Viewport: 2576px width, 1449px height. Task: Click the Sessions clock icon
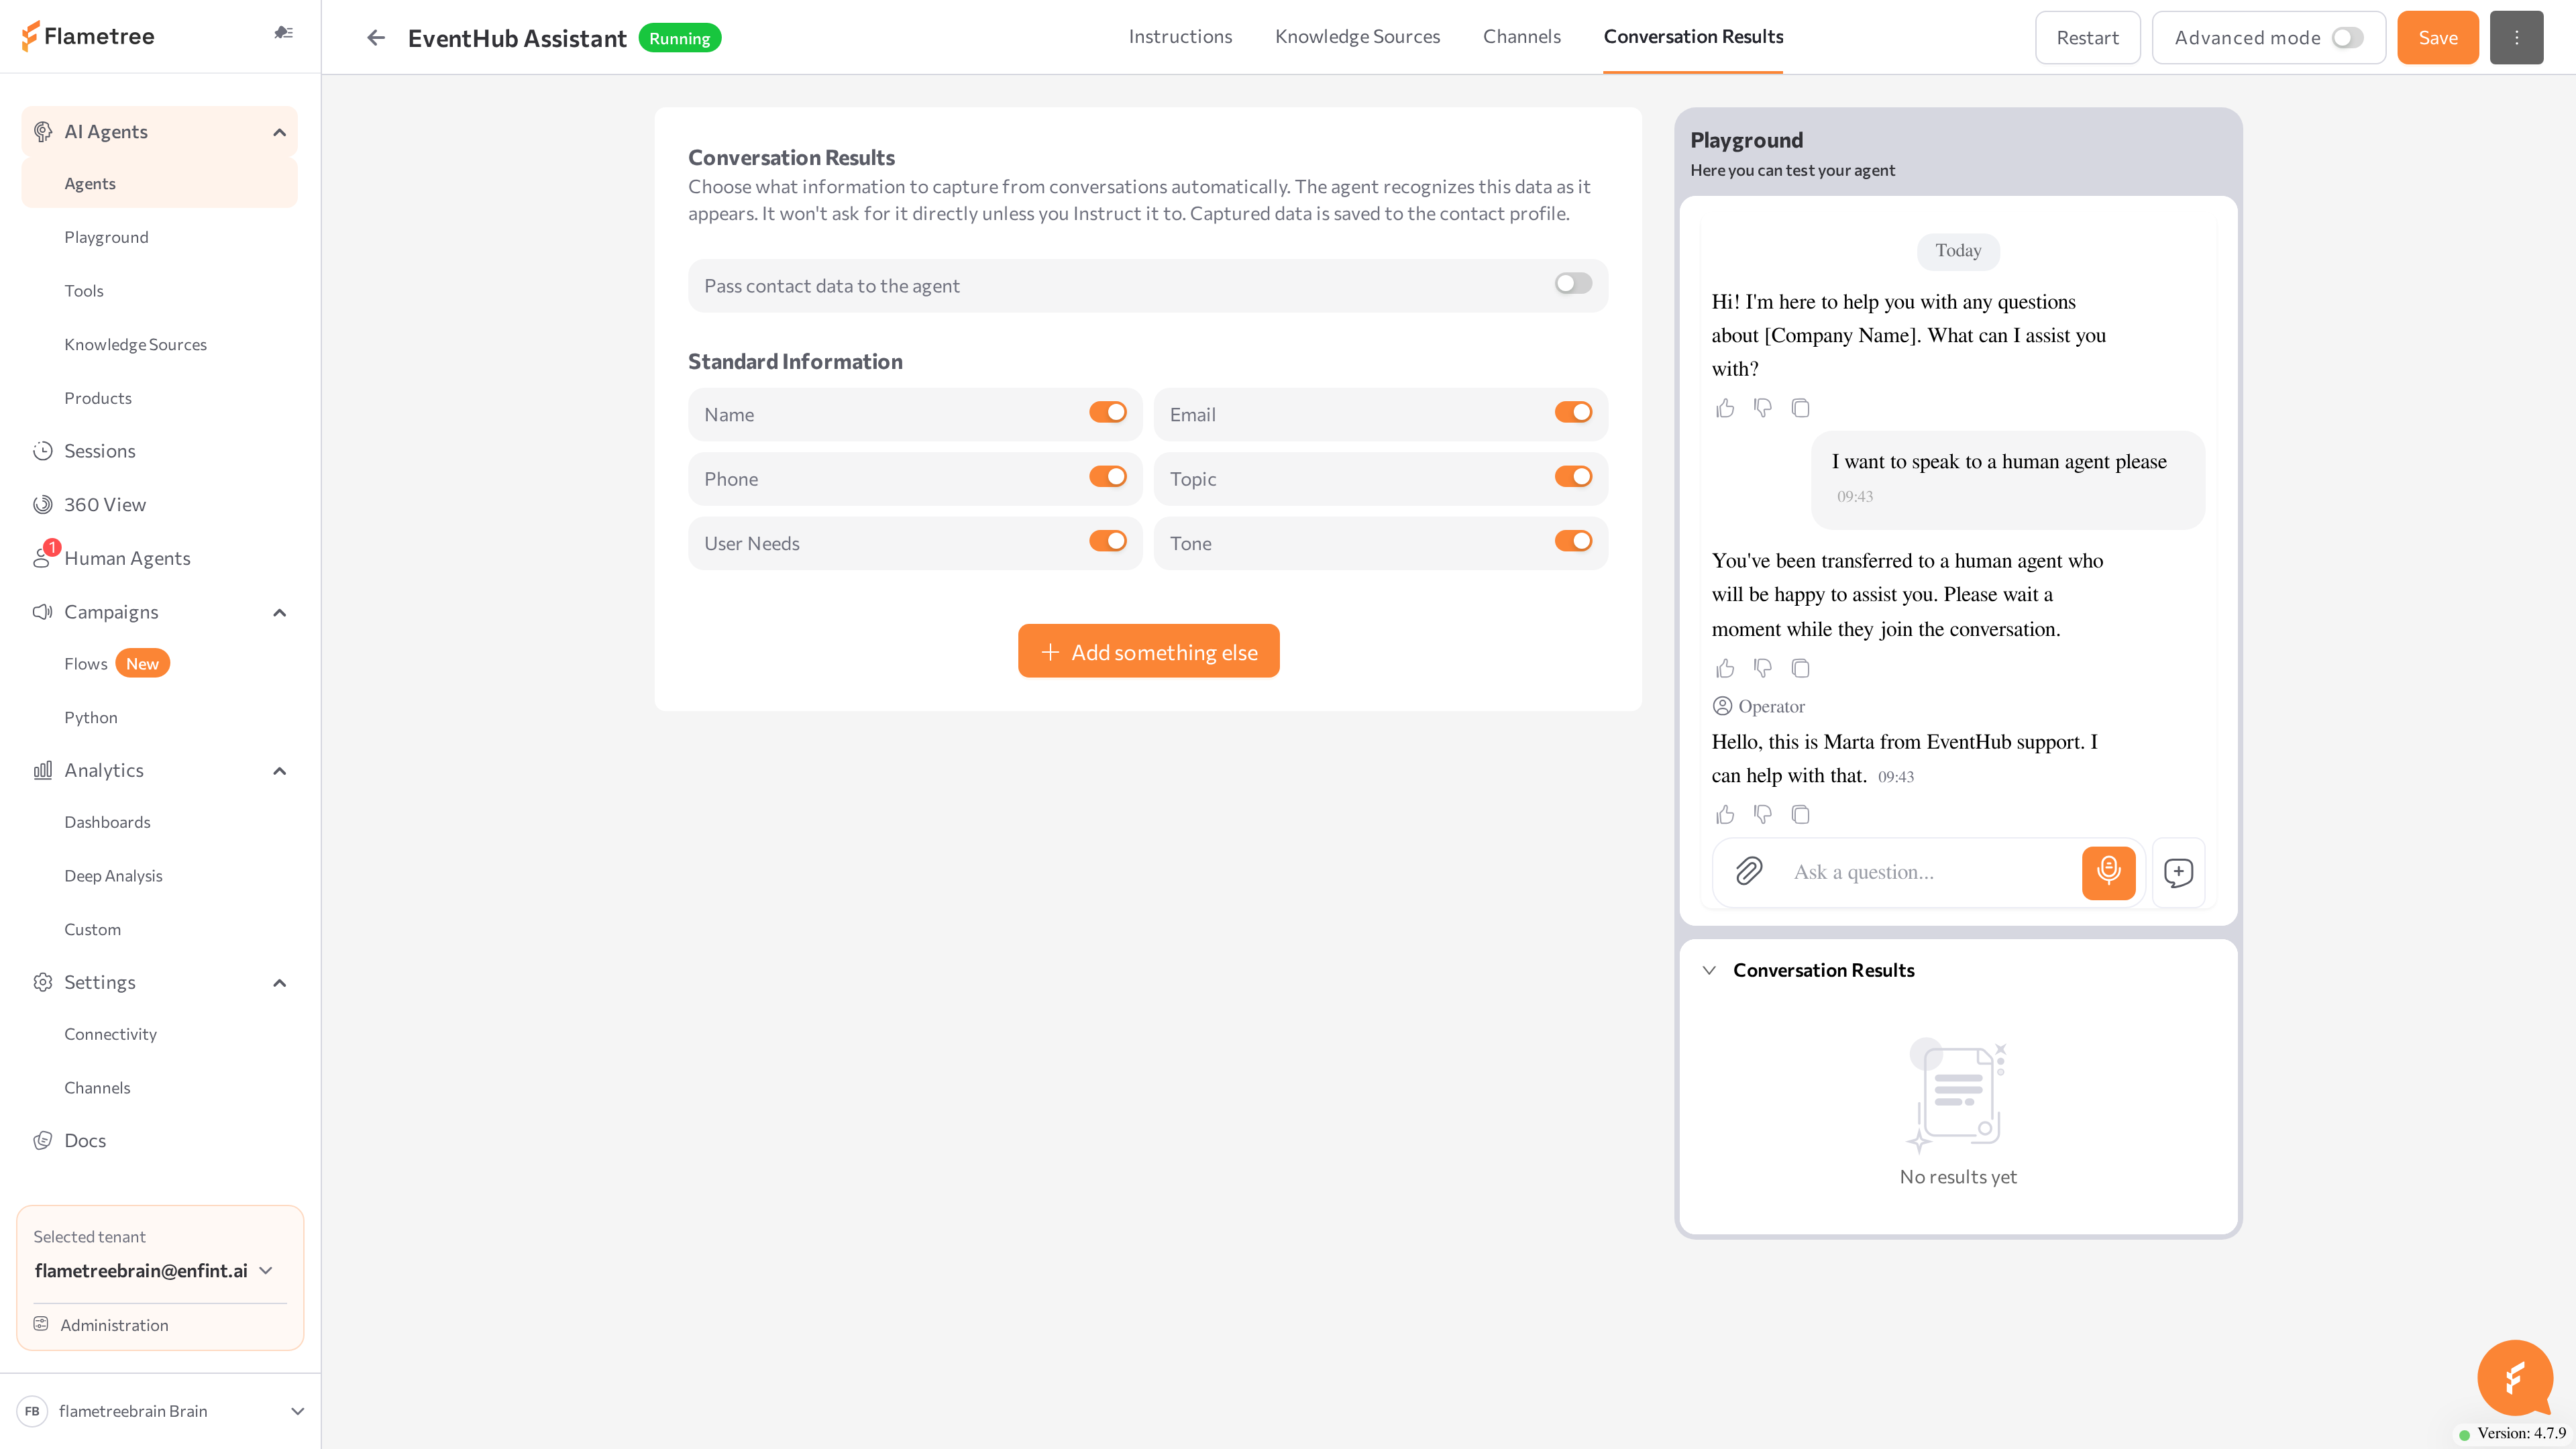coord(42,451)
